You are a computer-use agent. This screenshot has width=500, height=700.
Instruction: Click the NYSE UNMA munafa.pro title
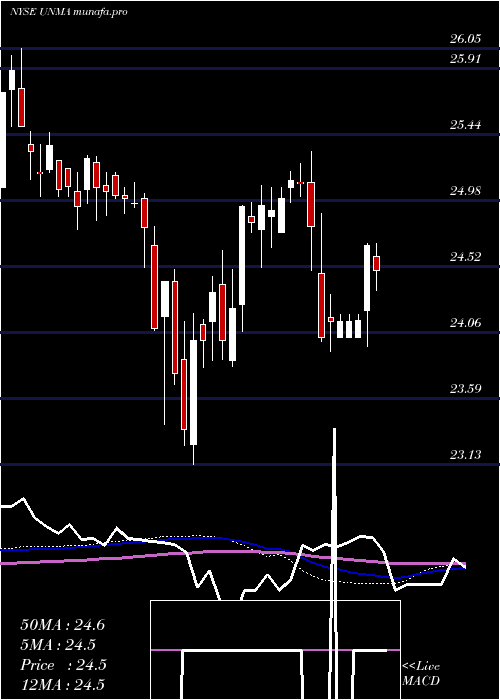point(68,11)
